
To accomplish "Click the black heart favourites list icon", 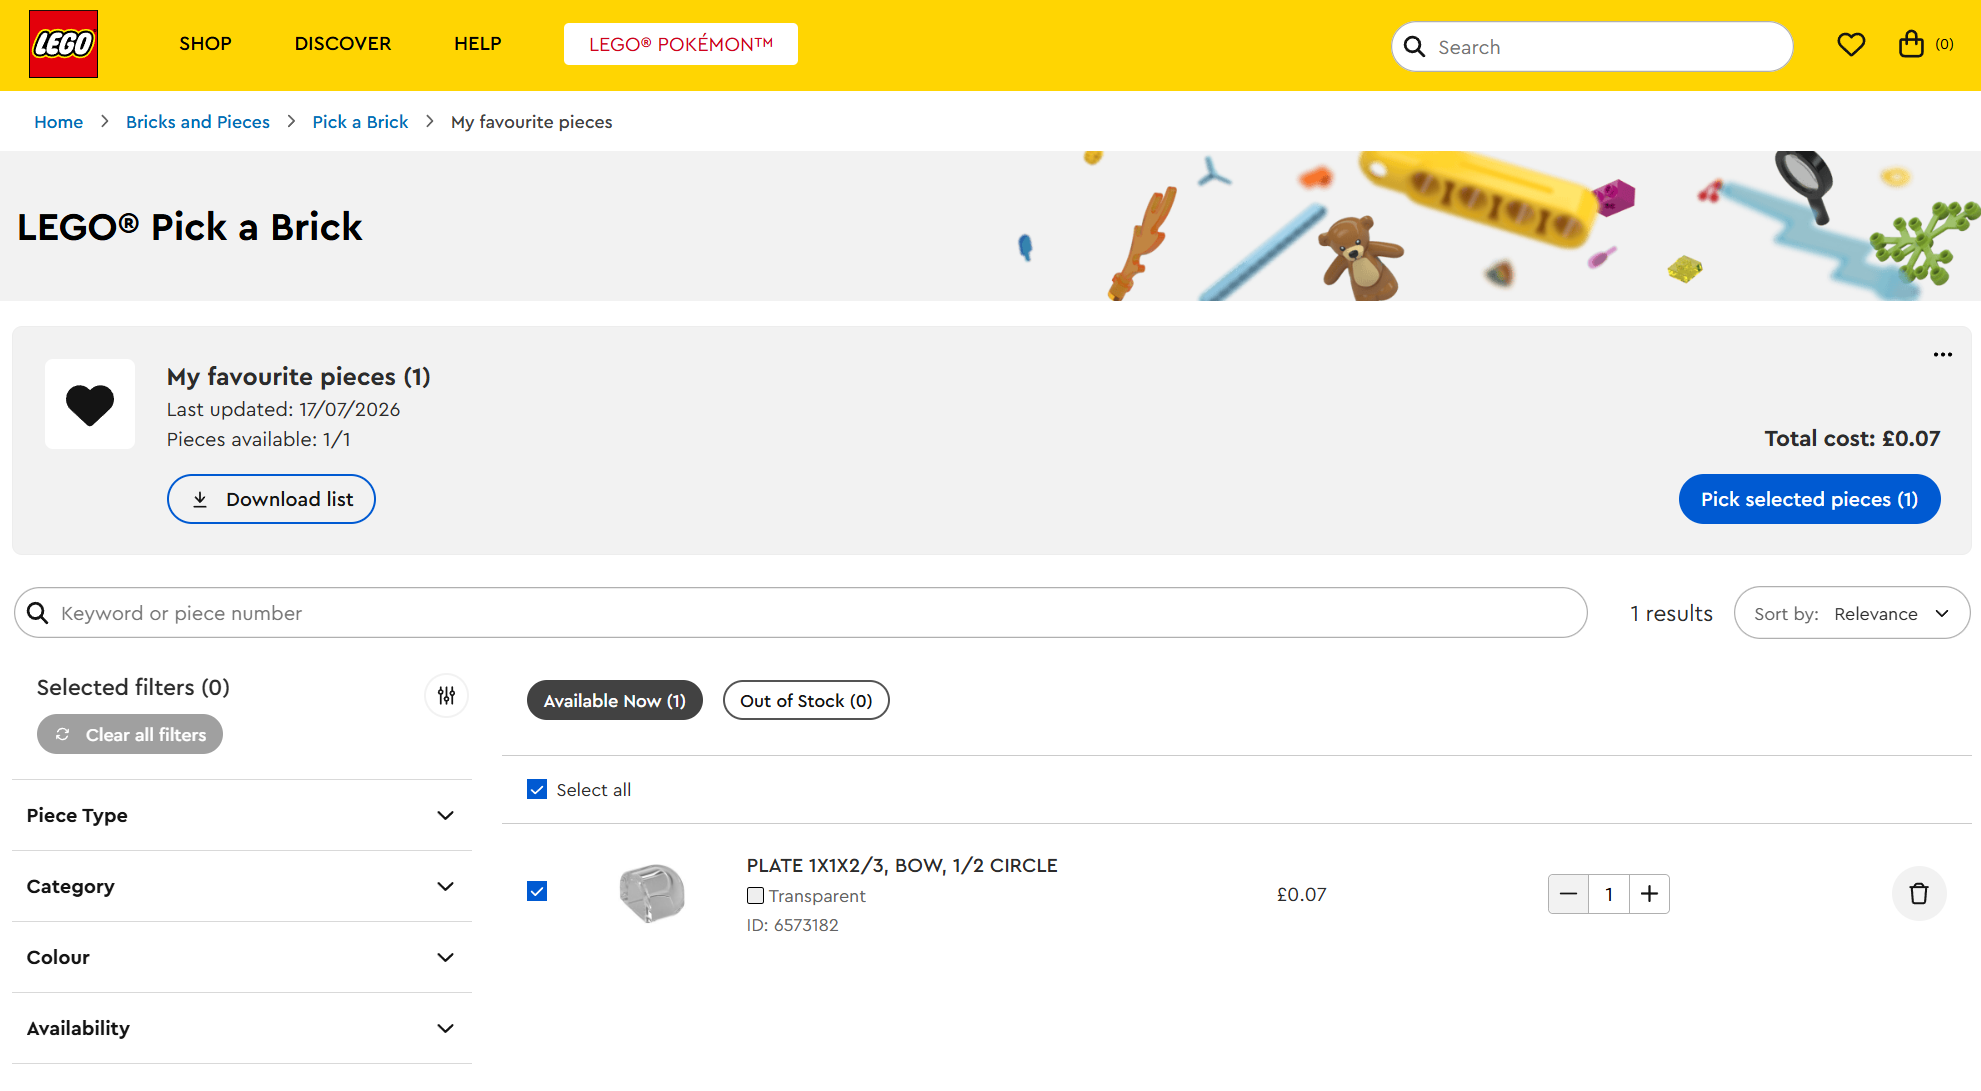I will coord(90,404).
